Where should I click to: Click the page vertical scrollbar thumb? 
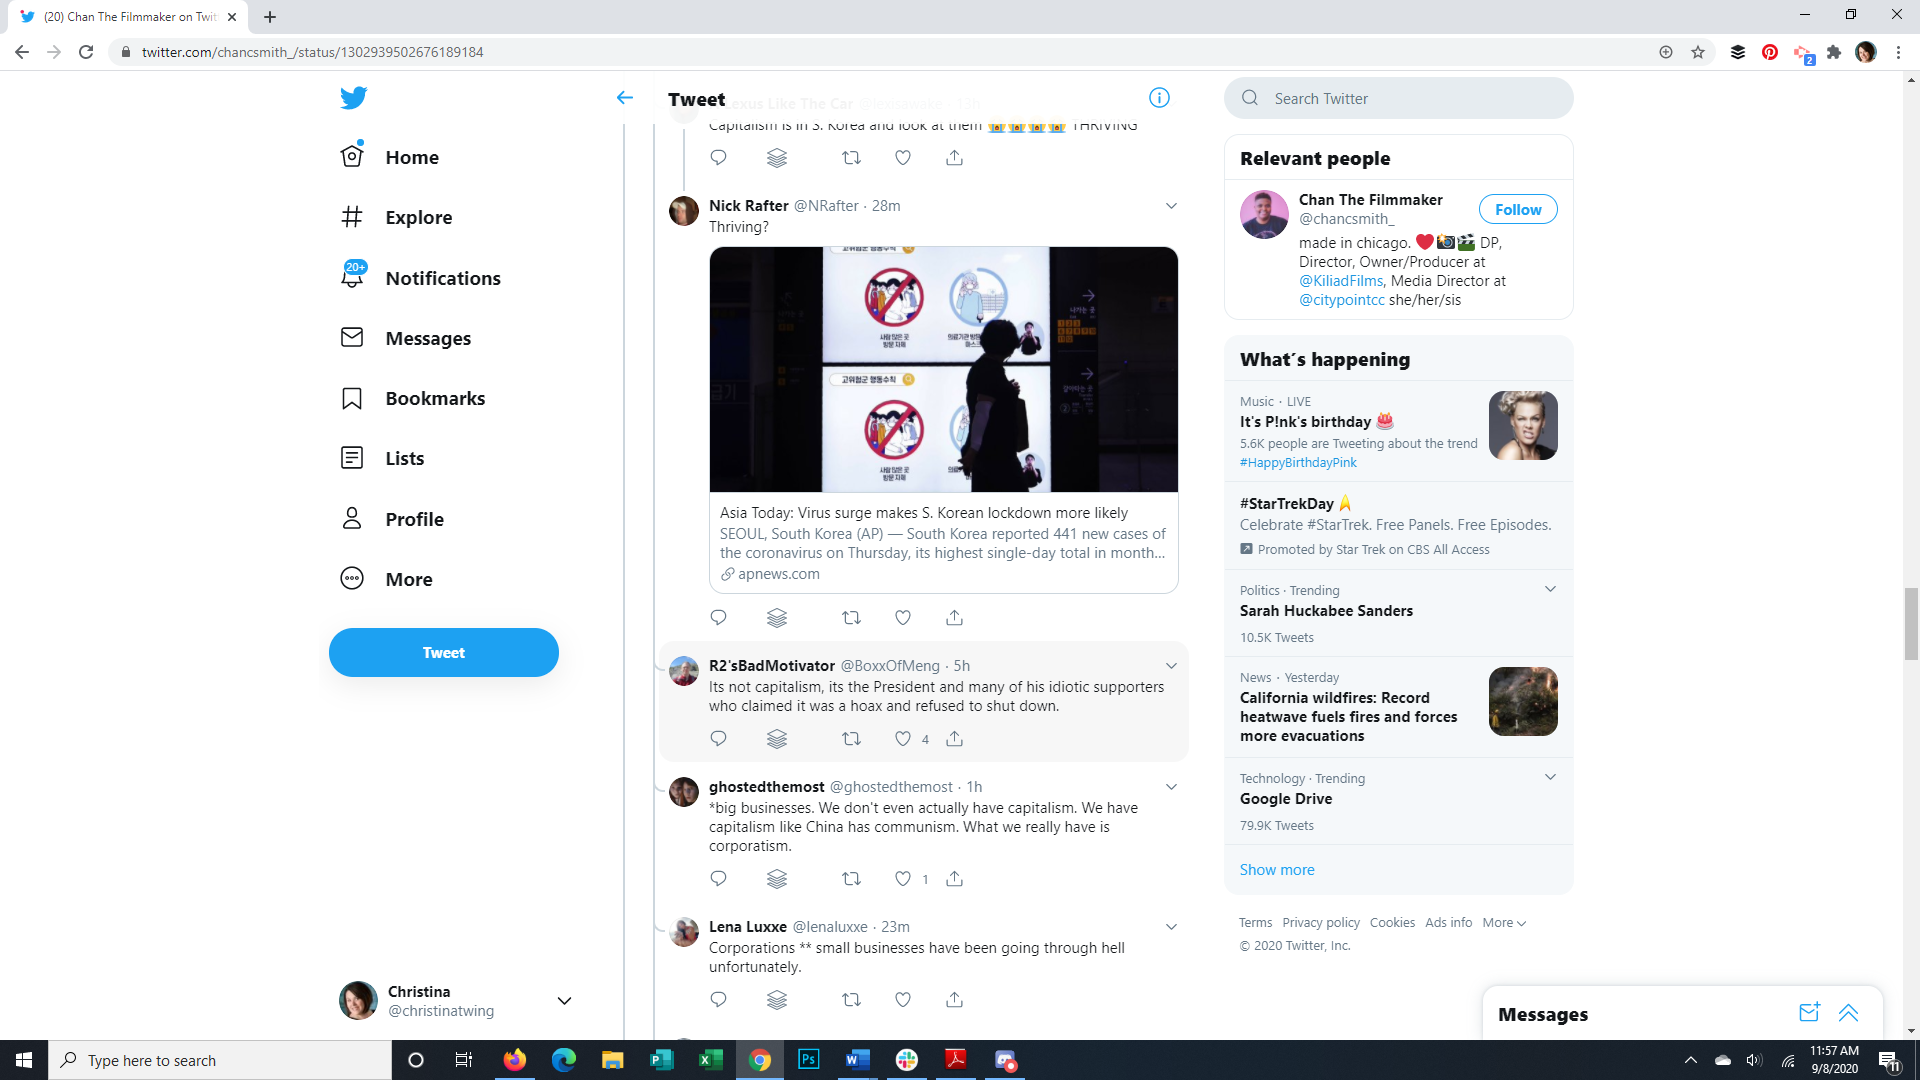1911,625
